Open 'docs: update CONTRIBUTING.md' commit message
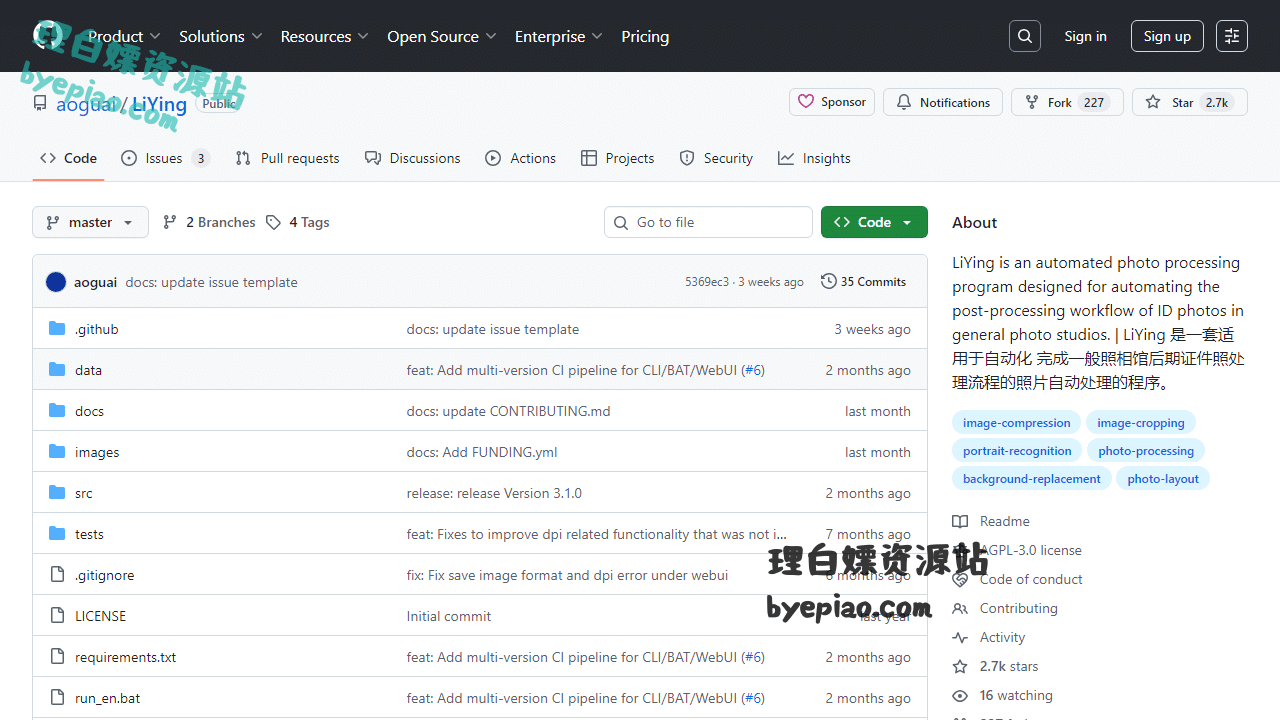 pos(508,411)
